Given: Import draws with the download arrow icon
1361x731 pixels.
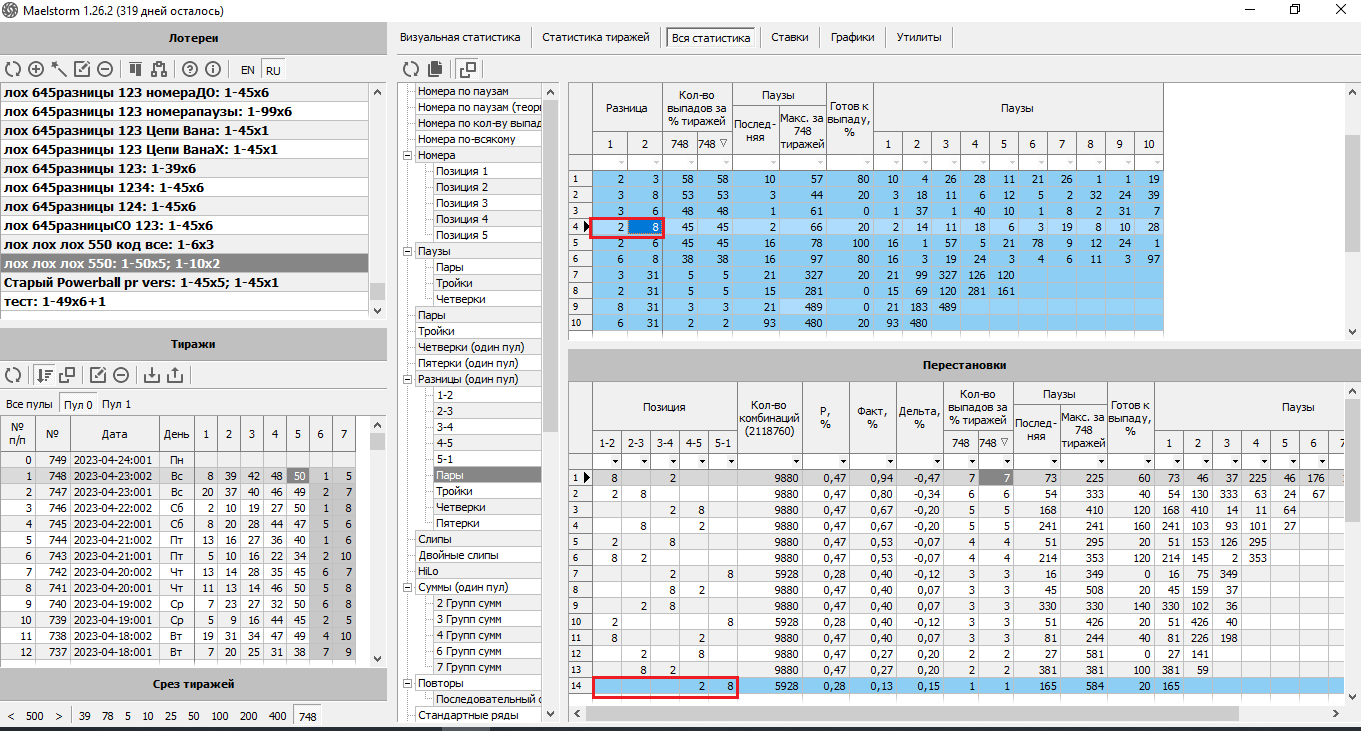Looking at the screenshot, I should click(152, 375).
